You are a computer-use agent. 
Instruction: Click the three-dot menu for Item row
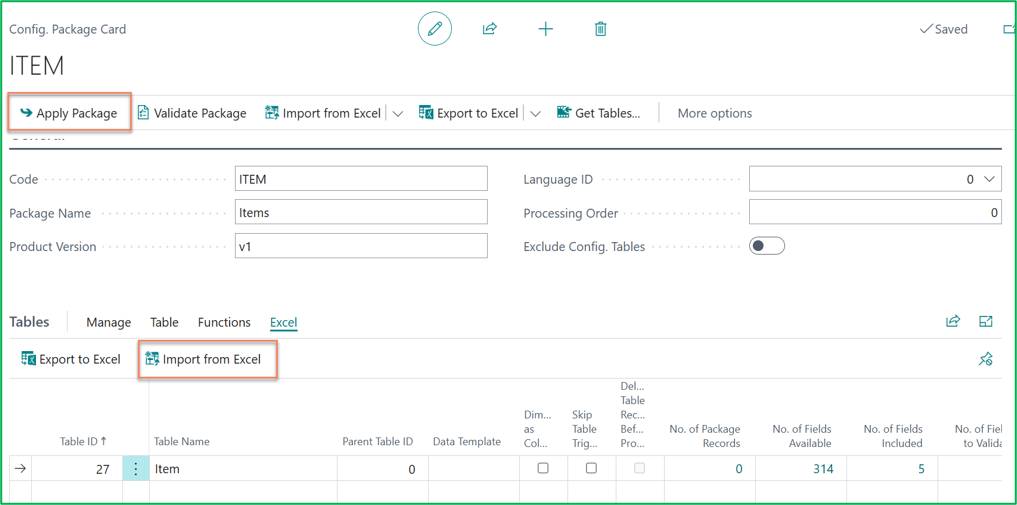tap(136, 469)
